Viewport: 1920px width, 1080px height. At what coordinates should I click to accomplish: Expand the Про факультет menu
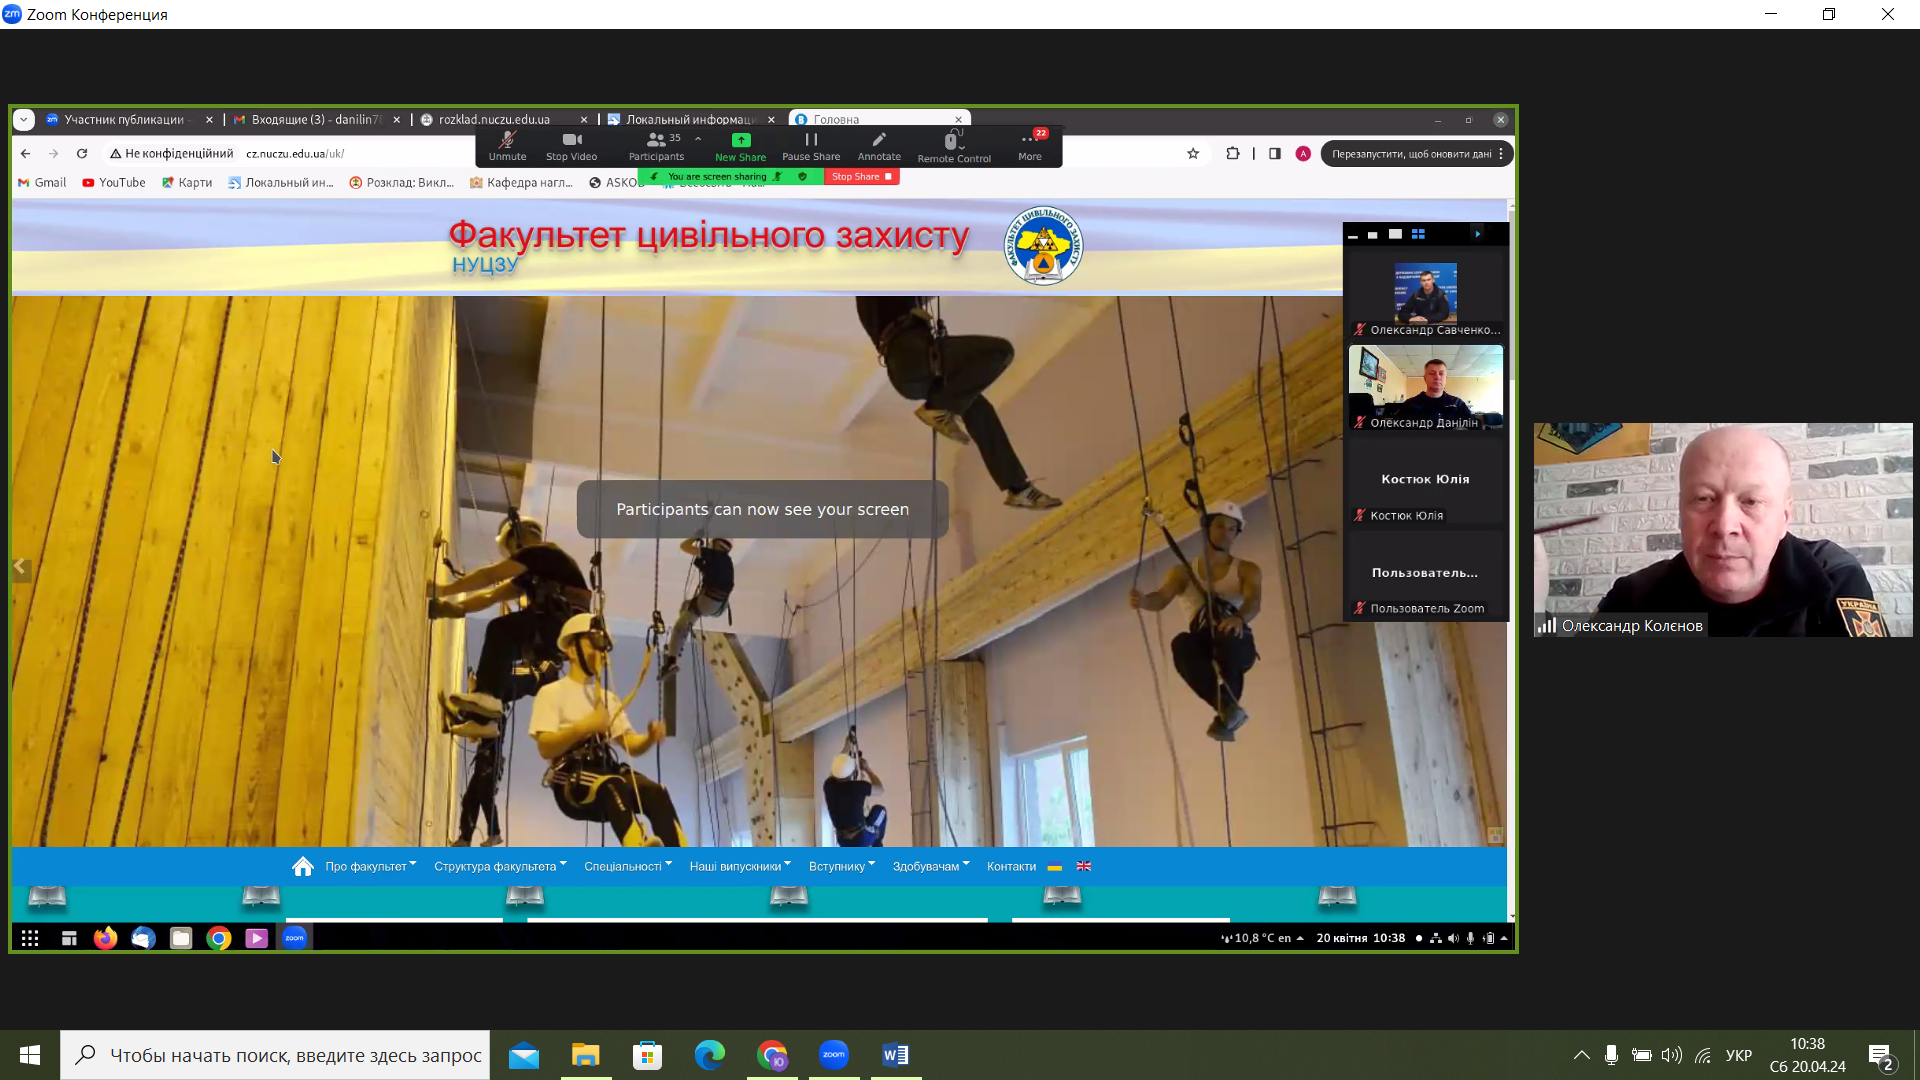[370, 867]
